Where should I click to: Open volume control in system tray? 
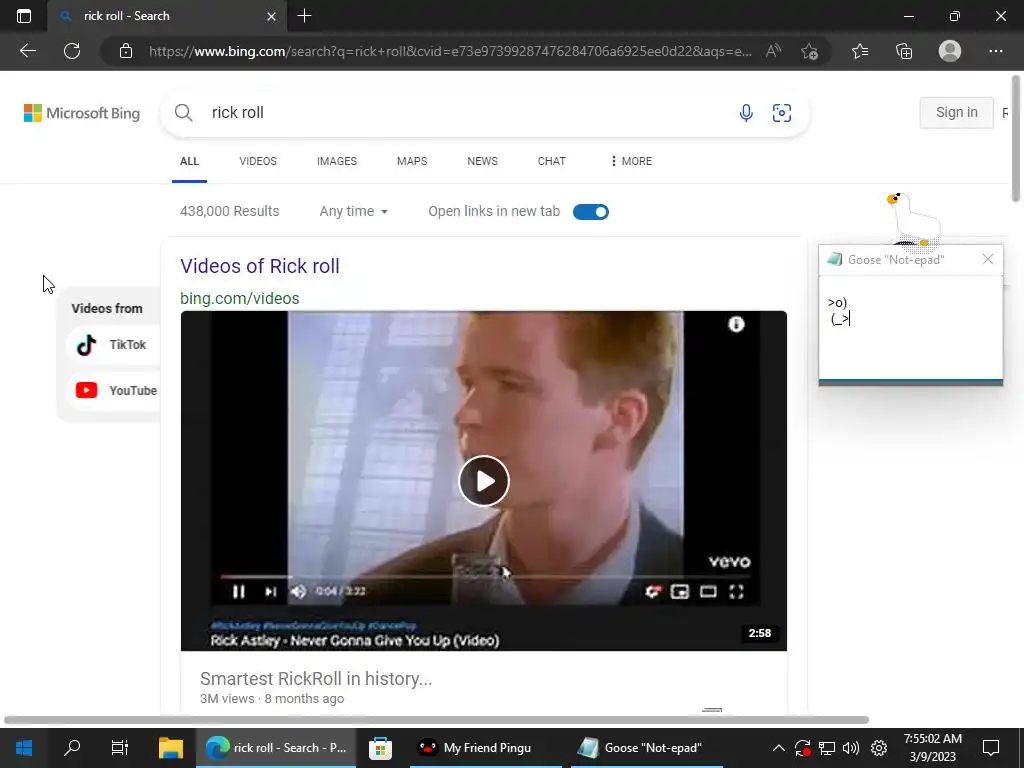click(x=851, y=748)
